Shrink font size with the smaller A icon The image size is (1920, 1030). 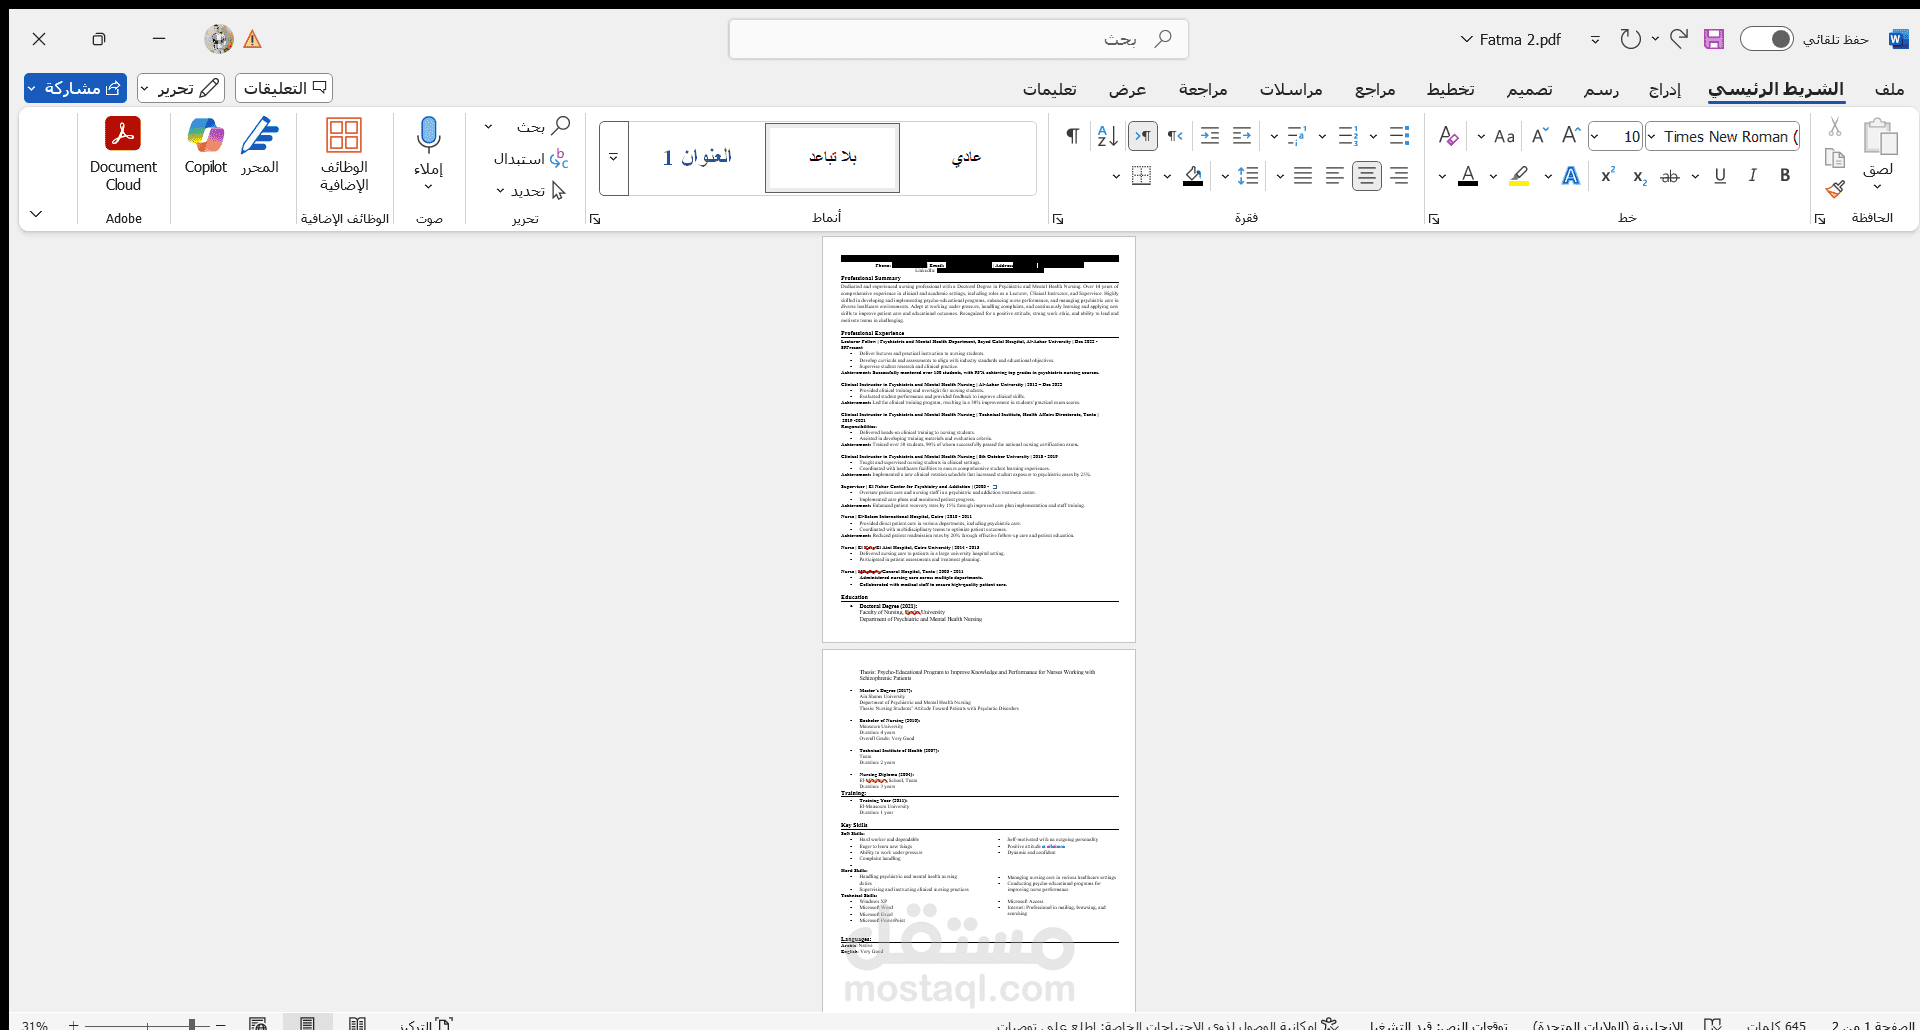pyautogui.click(x=1539, y=136)
